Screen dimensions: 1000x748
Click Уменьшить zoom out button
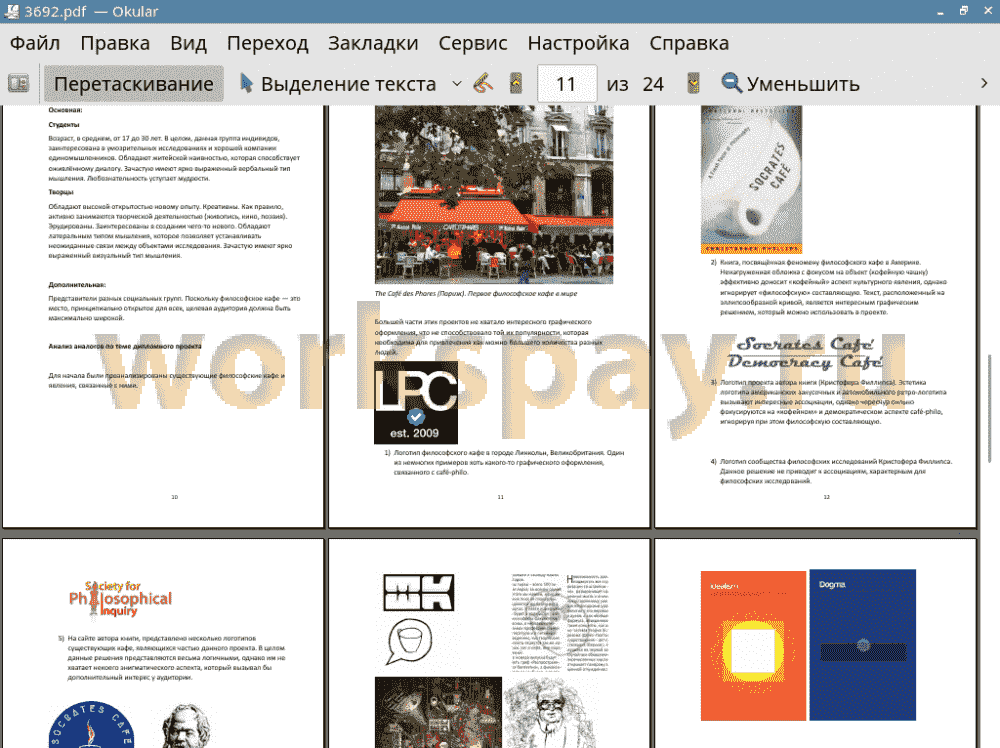coord(791,84)
